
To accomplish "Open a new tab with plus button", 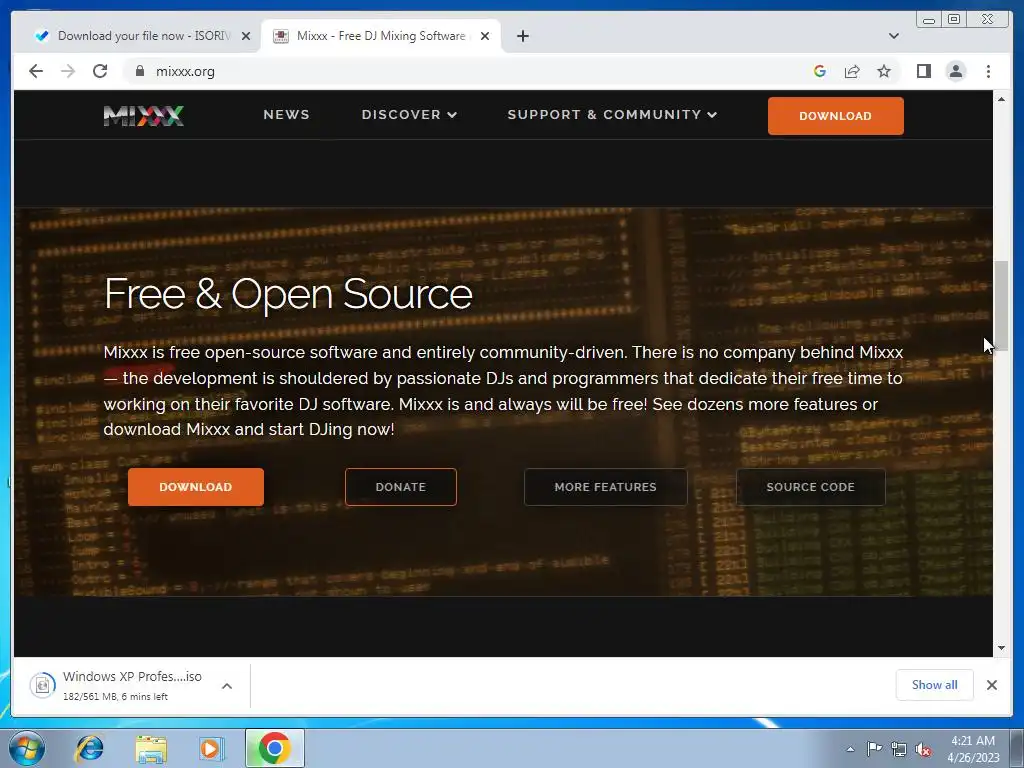I will [522, 36].
